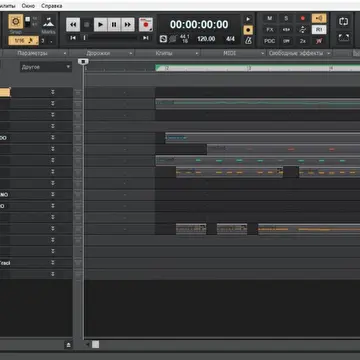This screenshot has width=360, height=360.
Task: Click the set-loop-to-selection icon below loop icon
Action: click(343, 37)
